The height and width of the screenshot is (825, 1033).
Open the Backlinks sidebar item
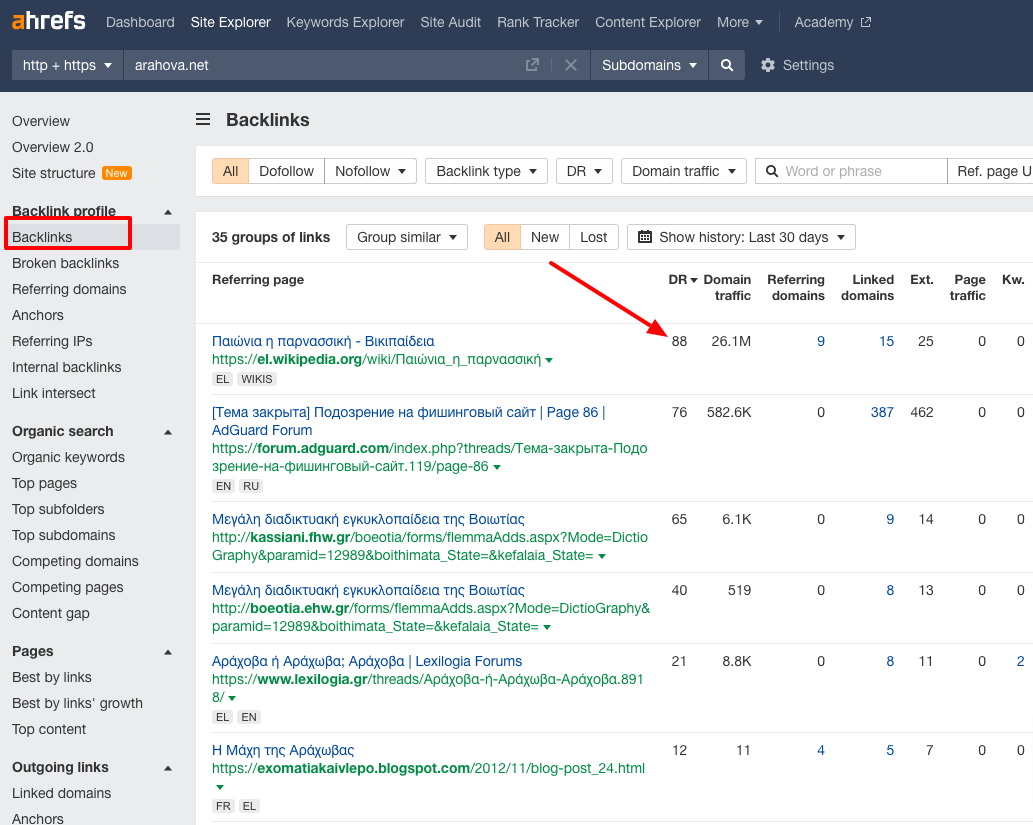click(x=42, y=237)
